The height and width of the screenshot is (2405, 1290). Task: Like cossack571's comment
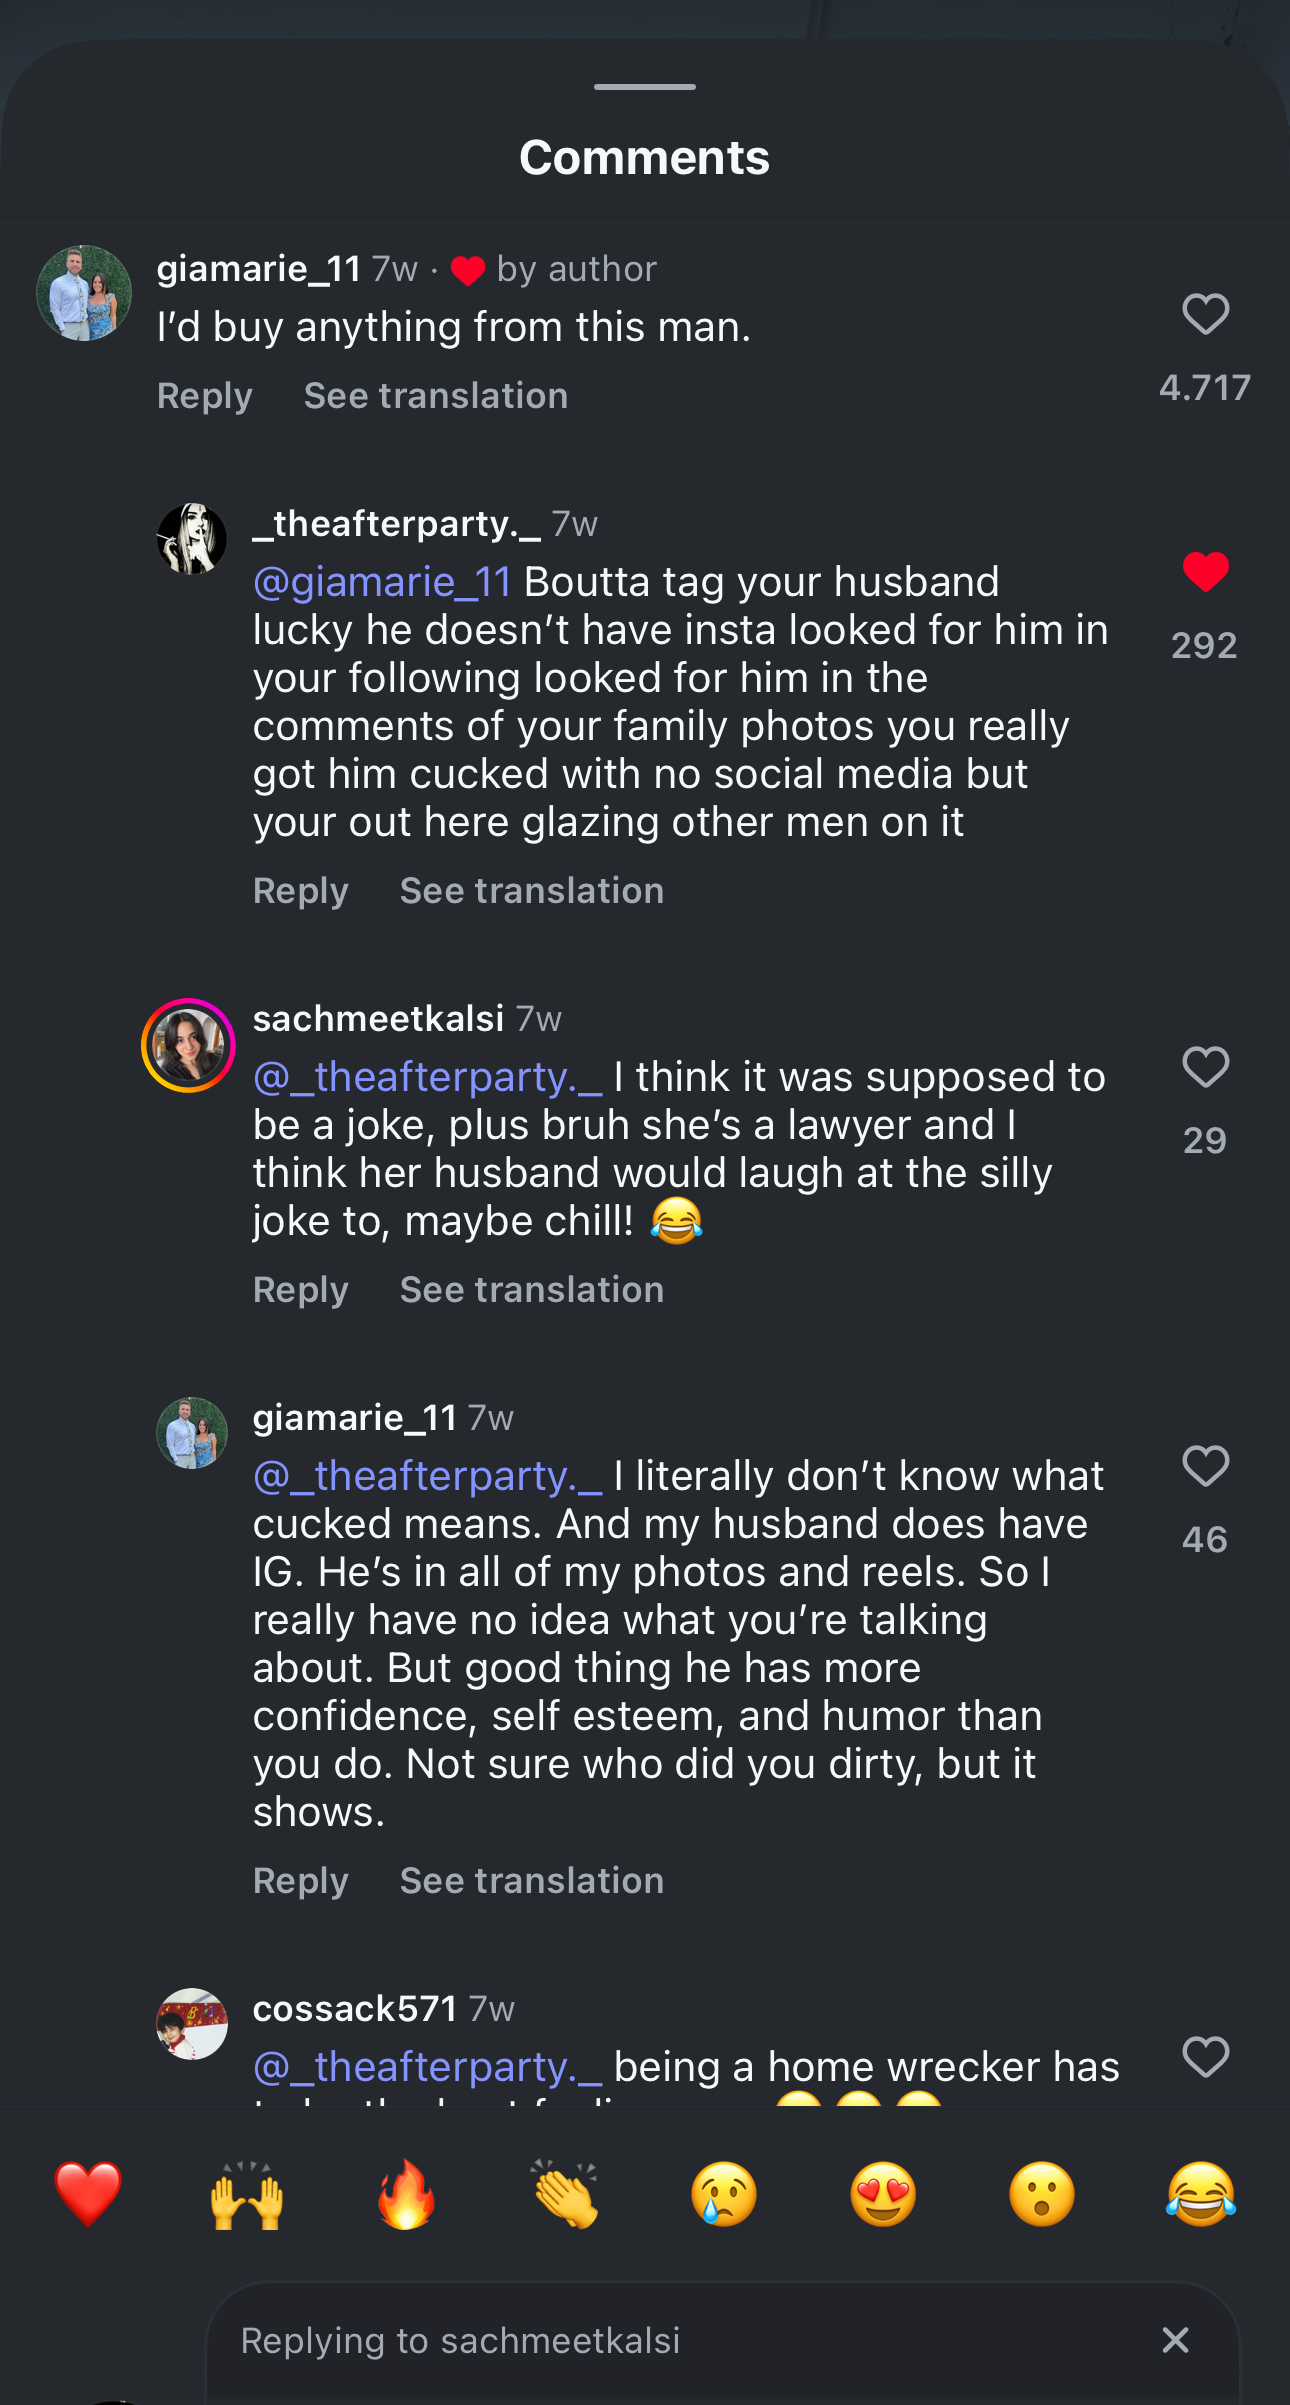pyautogui.click(x=1205, y=2057)
